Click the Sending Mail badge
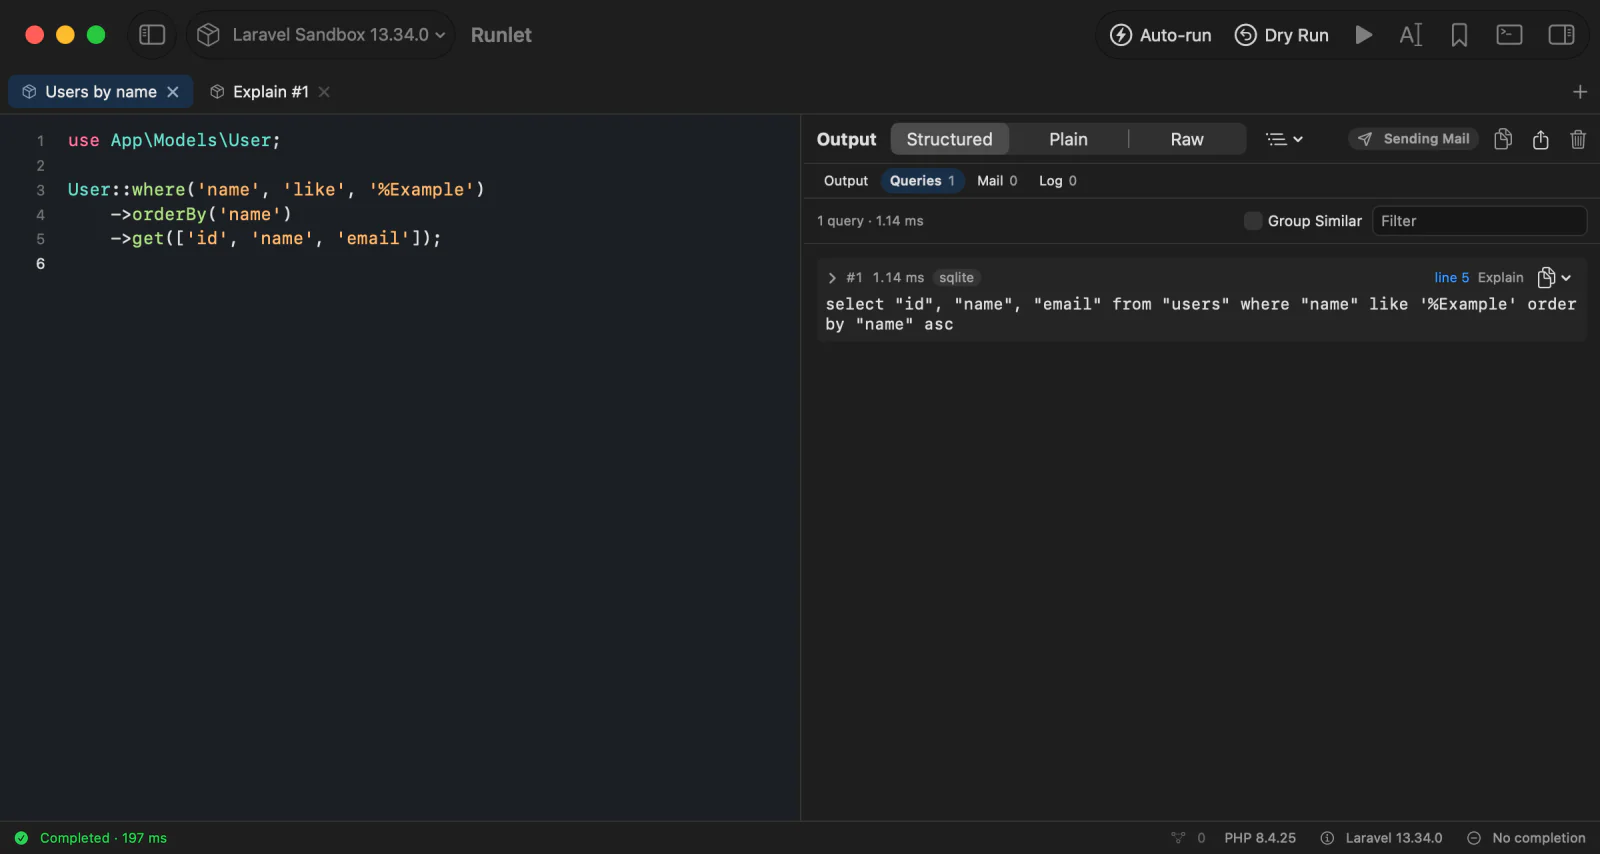The image size is (1600, 854). tap(1413, 139)
